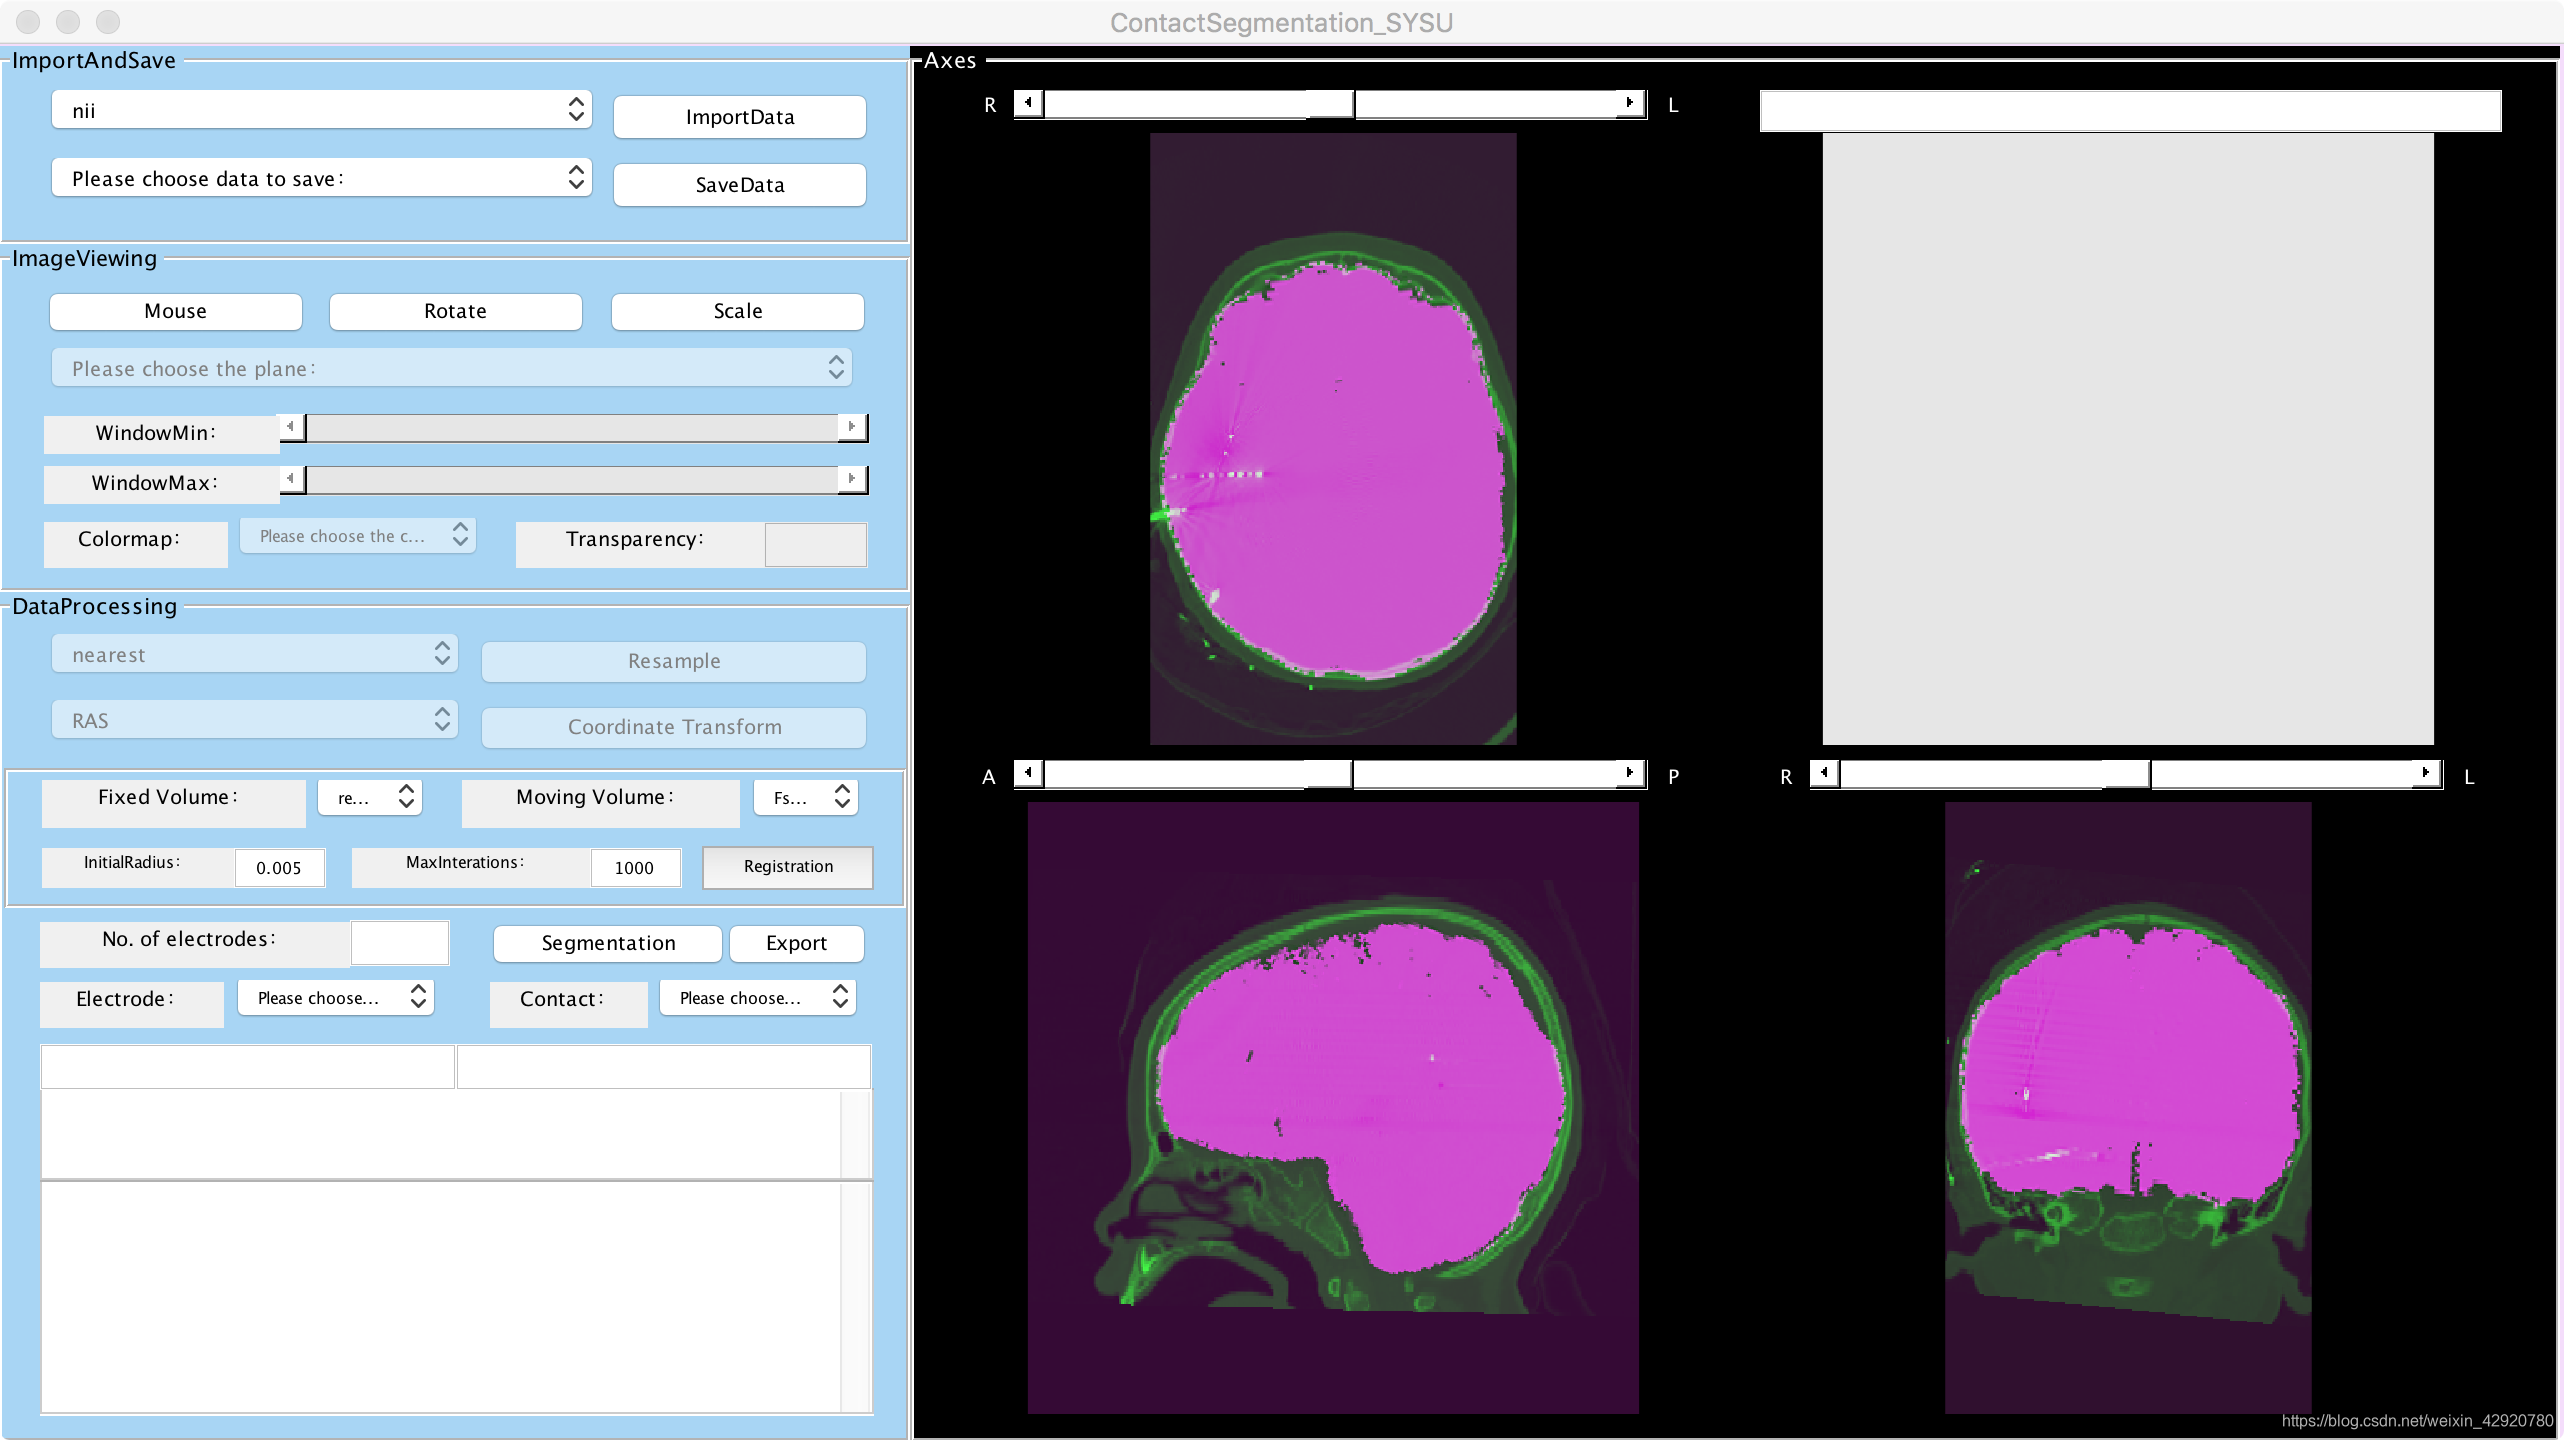
Task: Click the Segmentation button
Action: pos(608,943)
